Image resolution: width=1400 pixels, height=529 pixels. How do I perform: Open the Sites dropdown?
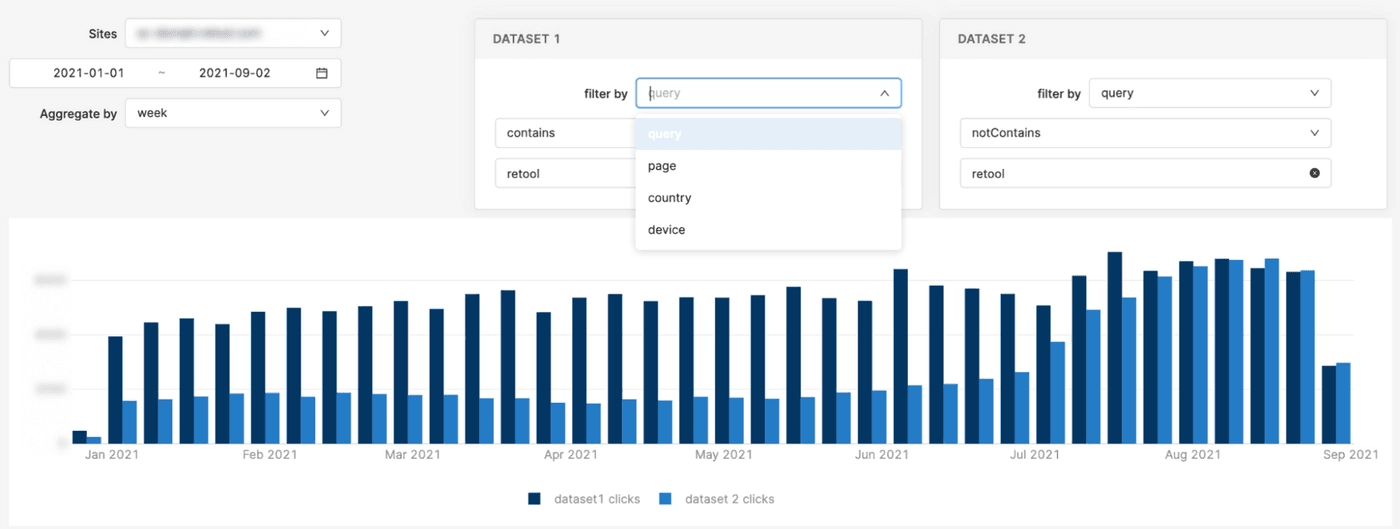232,33
